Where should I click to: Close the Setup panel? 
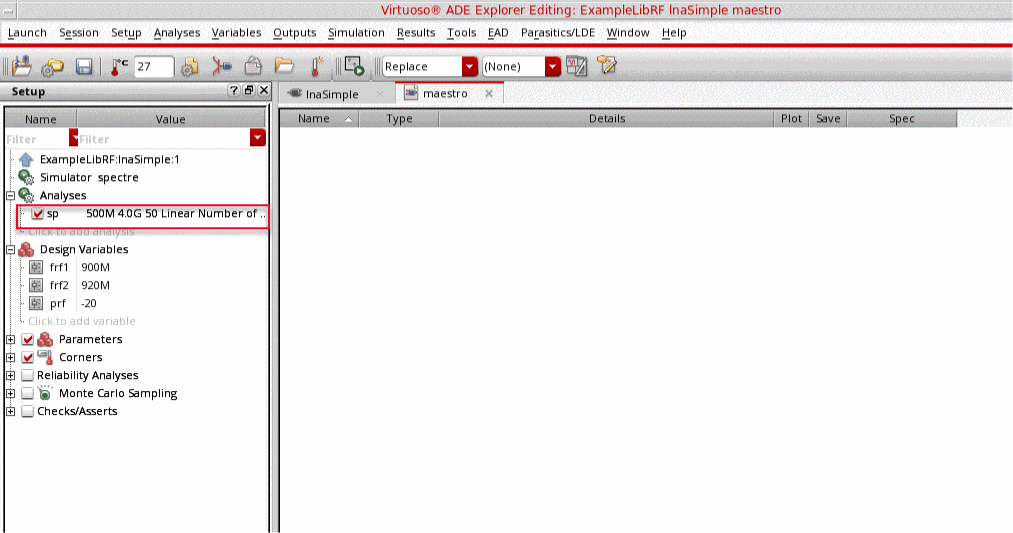[x=264, y=90]
